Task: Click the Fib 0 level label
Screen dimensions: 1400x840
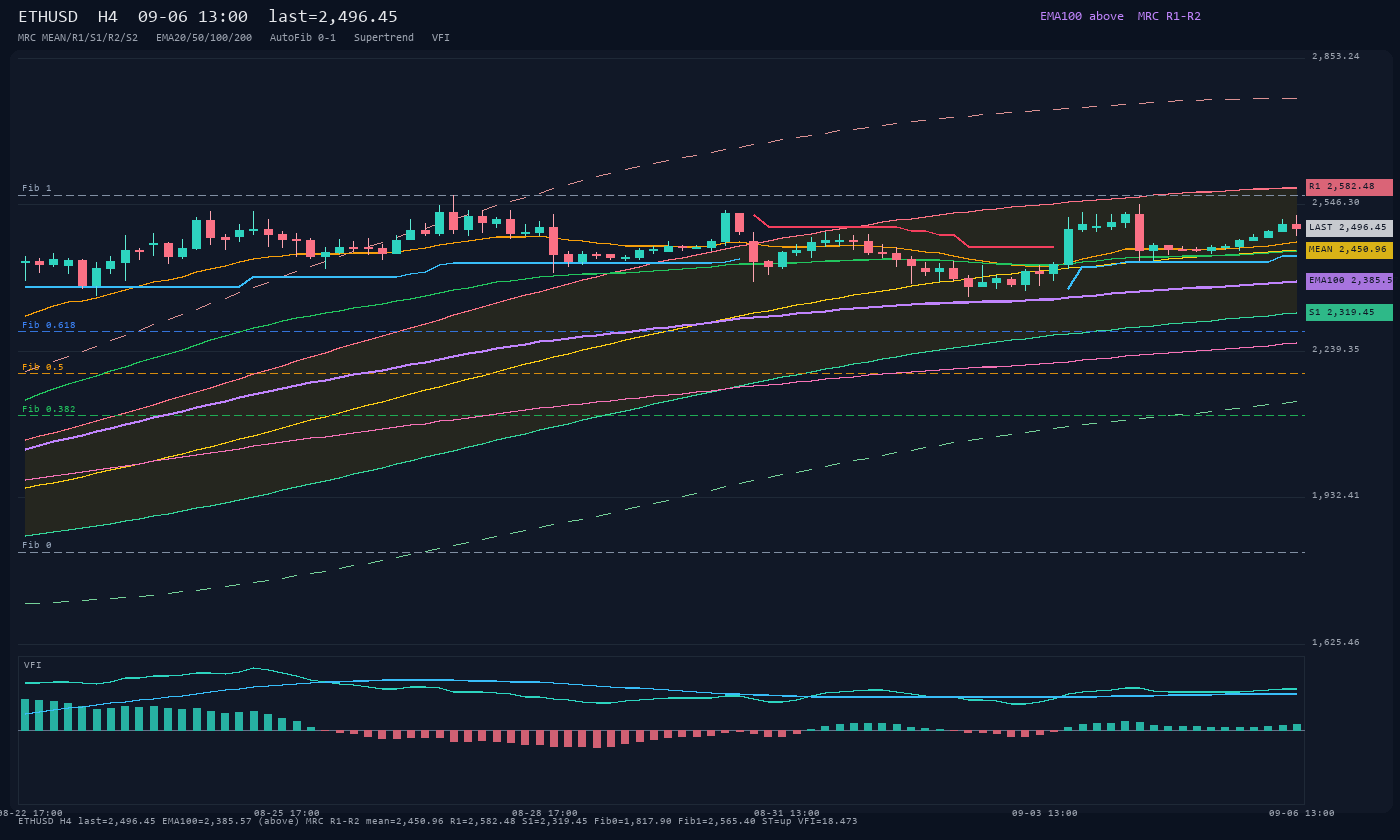Action: [37, 545]
